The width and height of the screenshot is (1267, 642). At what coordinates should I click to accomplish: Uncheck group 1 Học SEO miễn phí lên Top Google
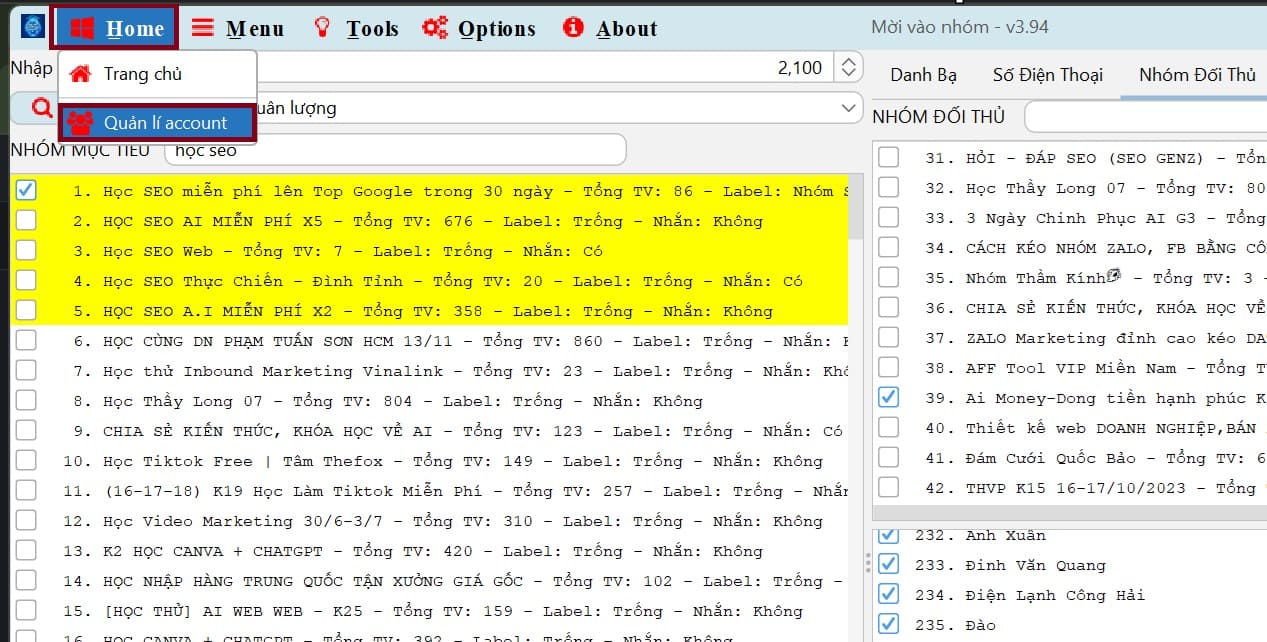pos(26,189)
